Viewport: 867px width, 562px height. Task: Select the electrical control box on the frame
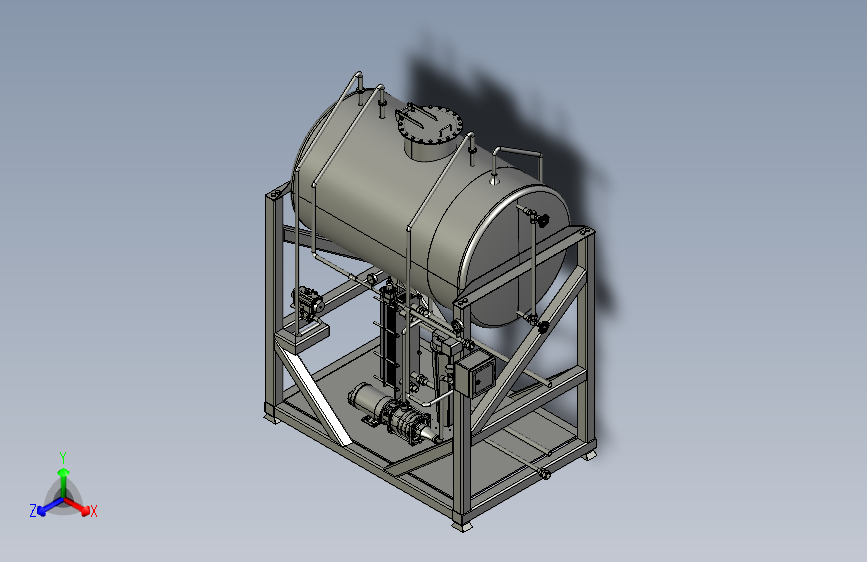tap(475, 374)
